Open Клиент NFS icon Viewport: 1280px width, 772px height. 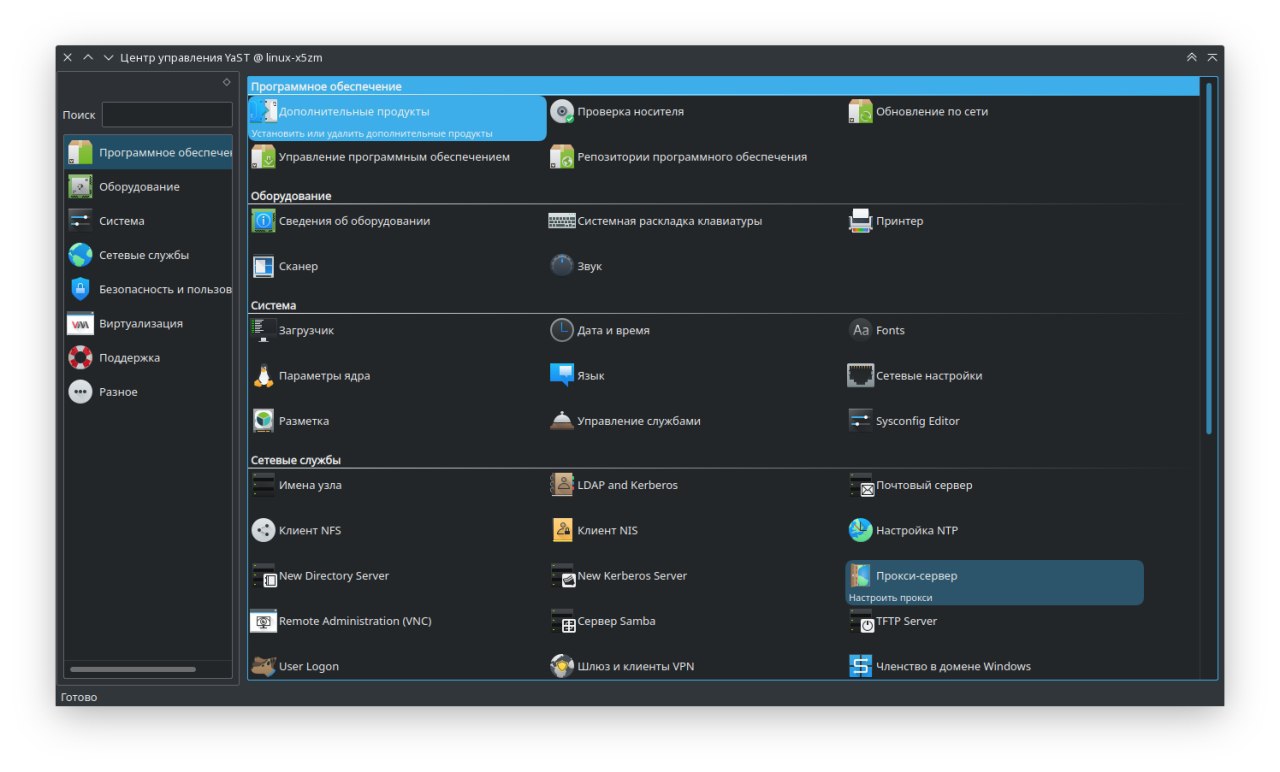click(x=263, y=530)
